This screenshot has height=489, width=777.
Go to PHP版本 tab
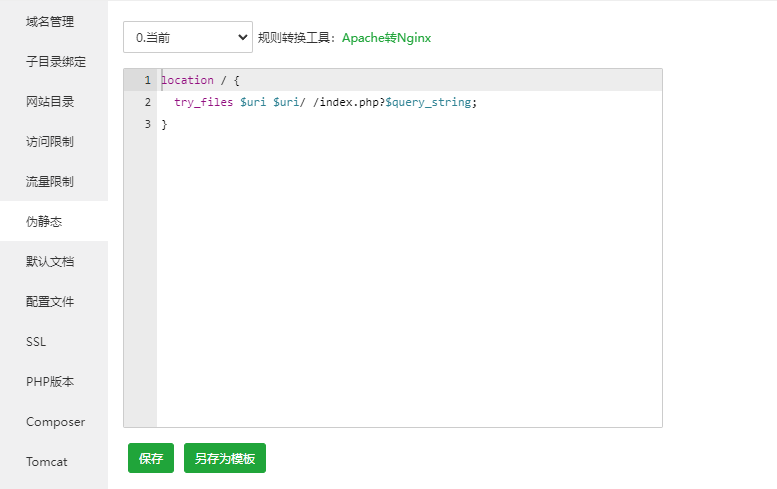[54, 381]
